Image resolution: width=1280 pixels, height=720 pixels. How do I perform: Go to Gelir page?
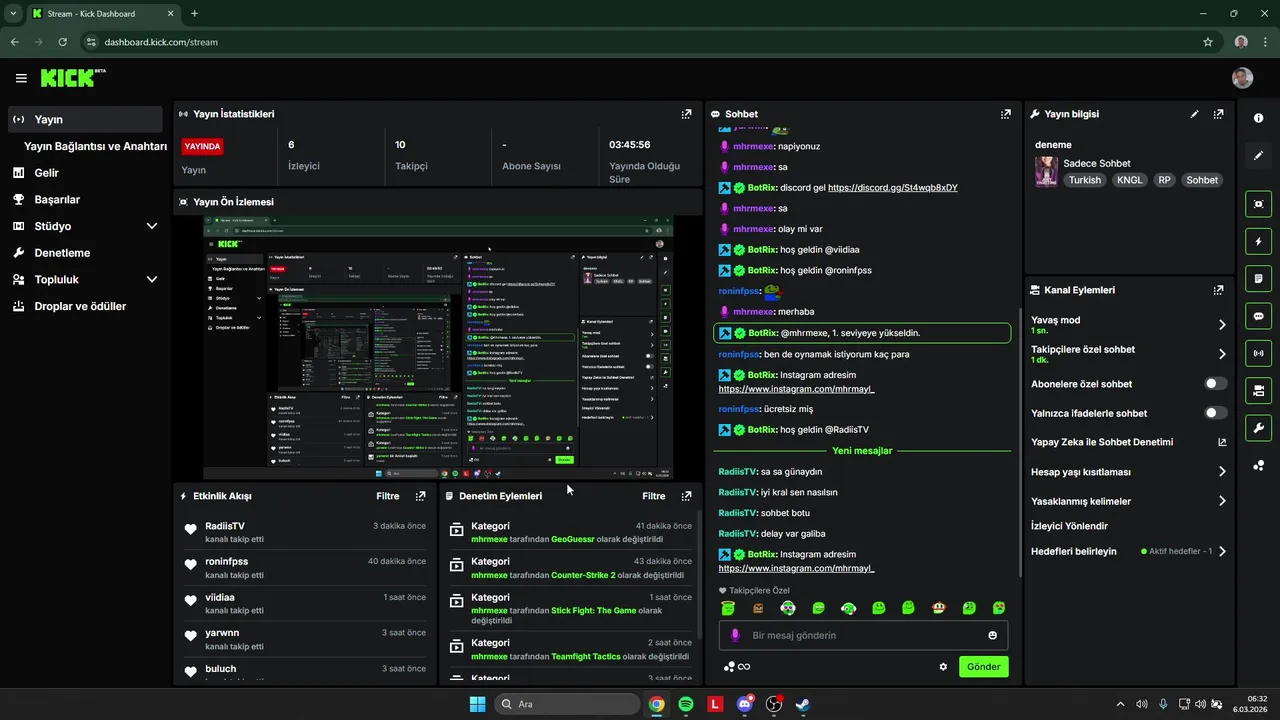tap(46, 173)
